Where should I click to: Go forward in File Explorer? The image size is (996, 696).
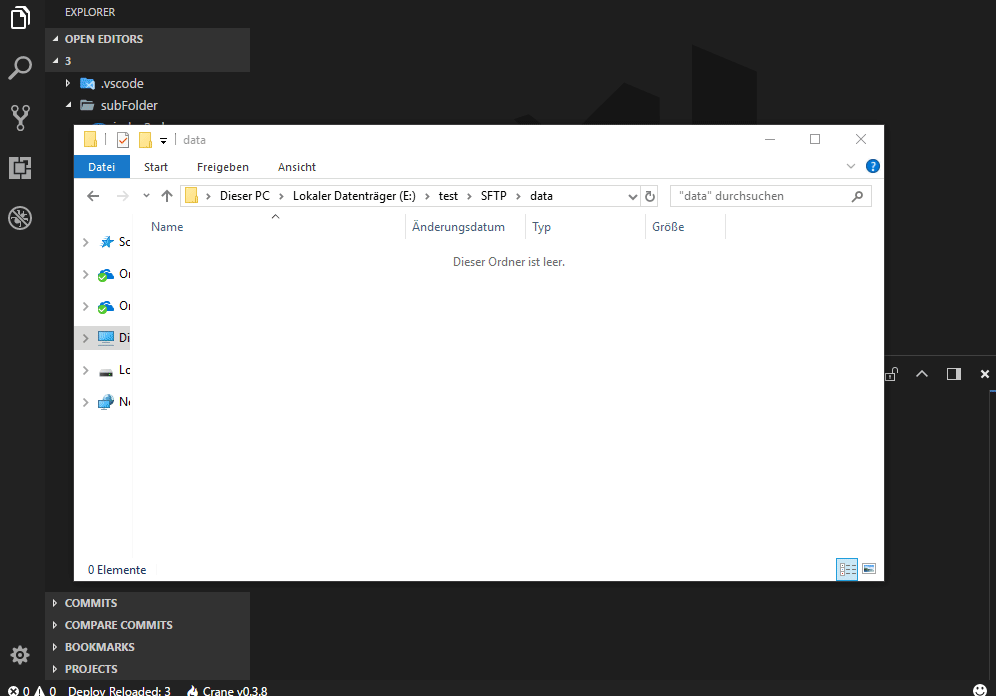point(123,196)
